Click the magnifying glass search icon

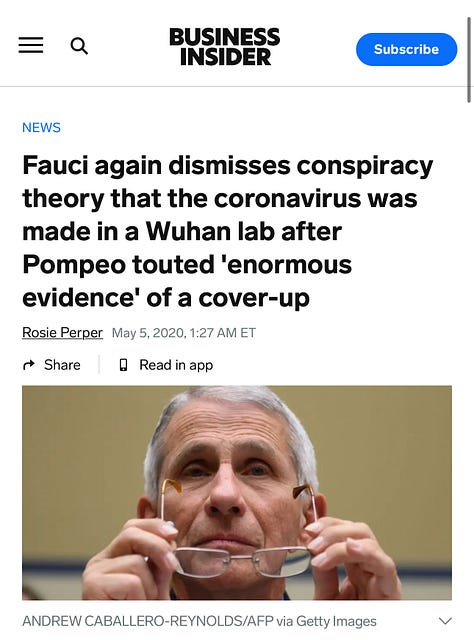(79, 46)
